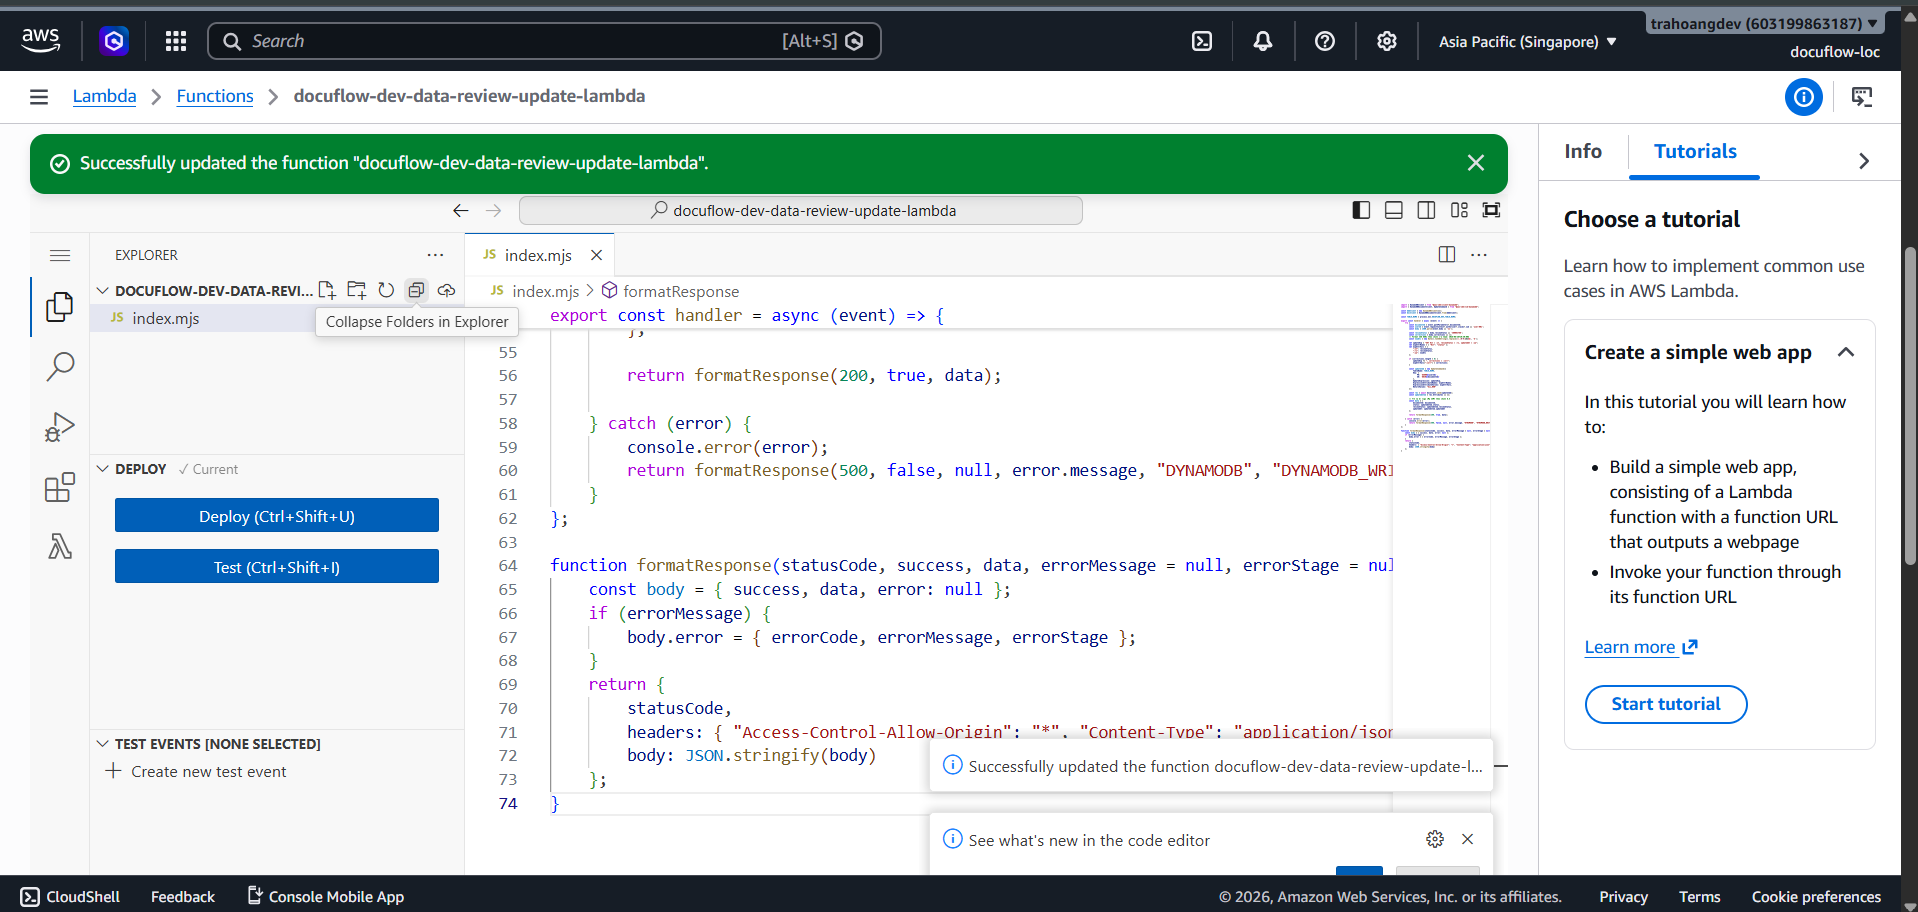
Task: Open the trahoangdev account dropdown
Action: 1765,23
